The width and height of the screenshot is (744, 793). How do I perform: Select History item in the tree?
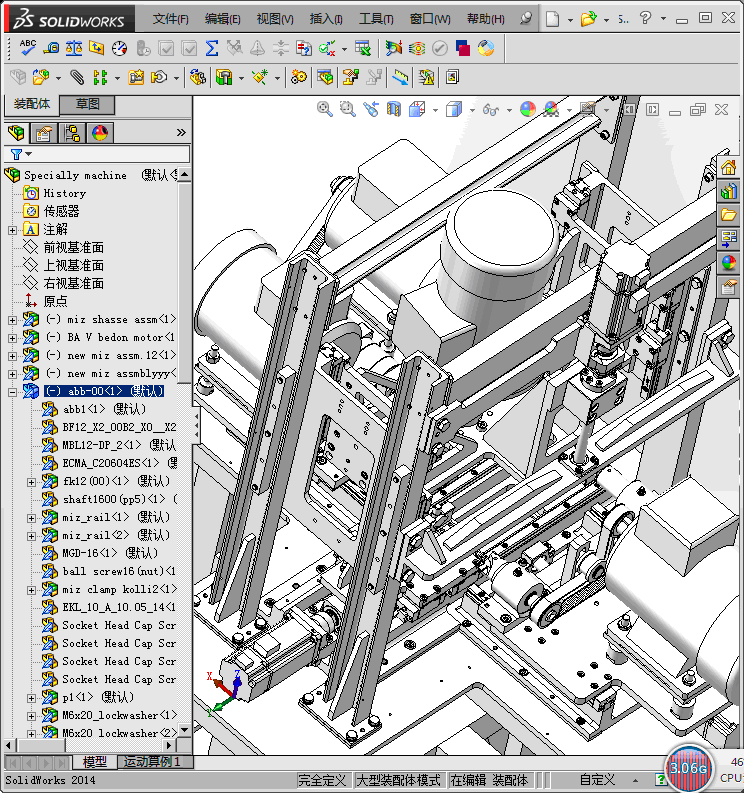tap(64, 193)
